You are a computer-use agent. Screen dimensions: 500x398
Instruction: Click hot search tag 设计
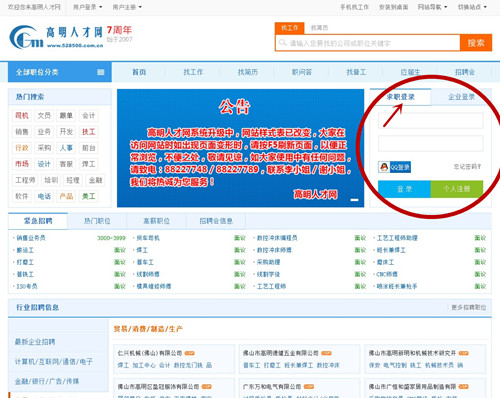(44, 164)
